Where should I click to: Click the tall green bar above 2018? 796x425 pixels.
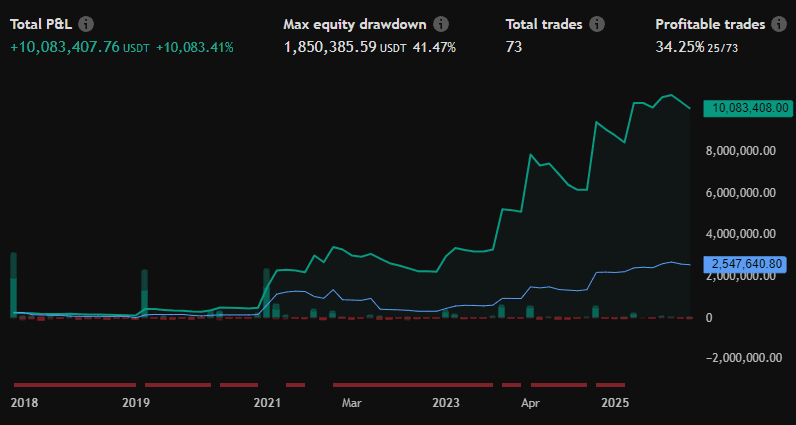click(x=14, y=285)
